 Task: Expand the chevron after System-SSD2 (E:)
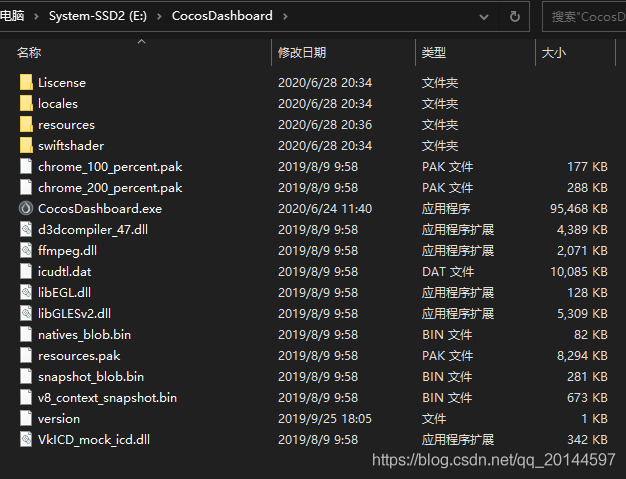click(159, 16)
